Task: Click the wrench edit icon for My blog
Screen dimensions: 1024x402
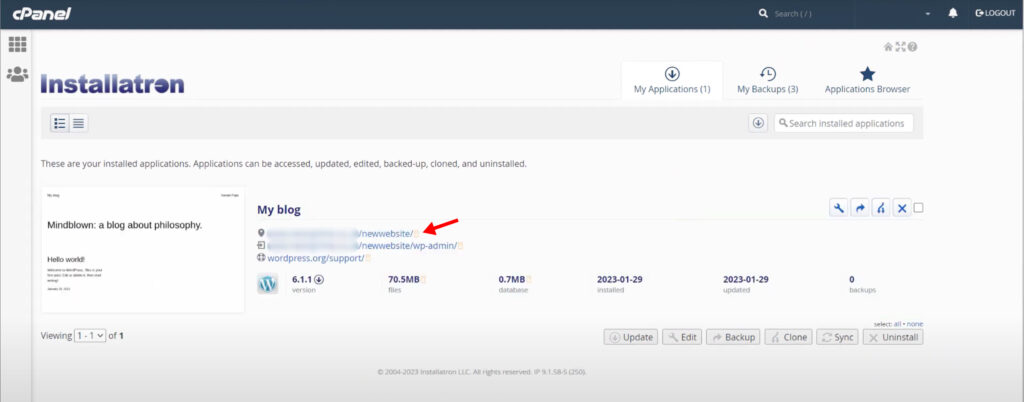Action: pos(839,208)
